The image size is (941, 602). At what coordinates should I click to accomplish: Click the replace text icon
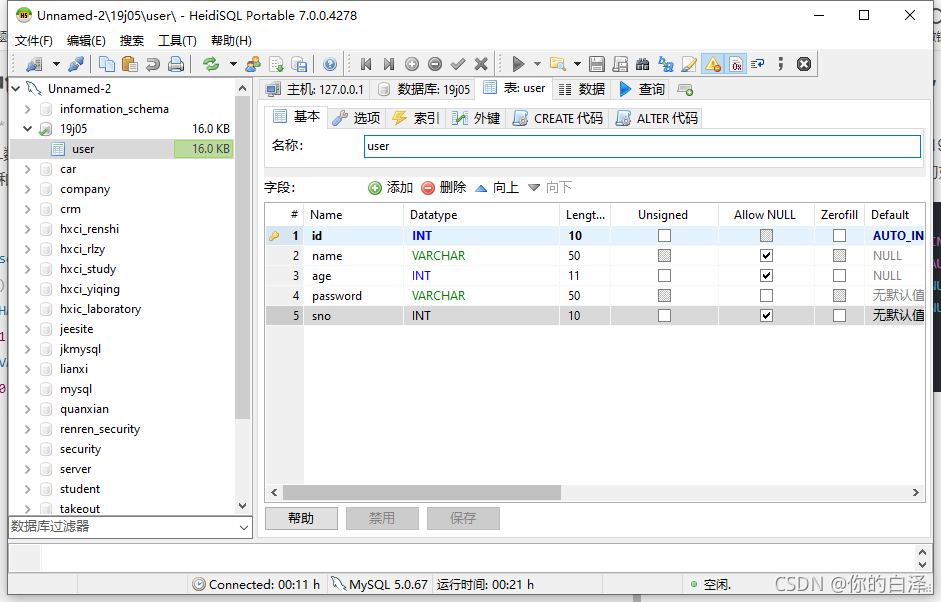point(666,64)
